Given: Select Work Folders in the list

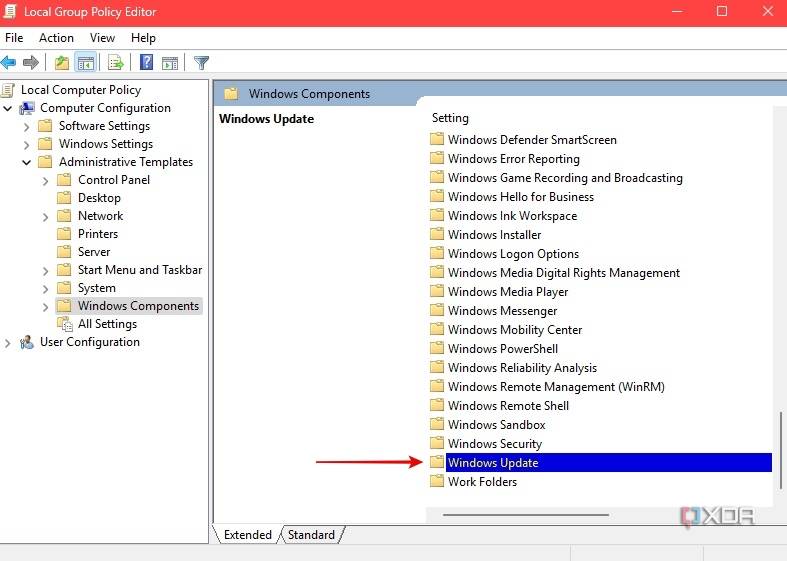Looking at the screenshot, I should [x=482, y=482].
